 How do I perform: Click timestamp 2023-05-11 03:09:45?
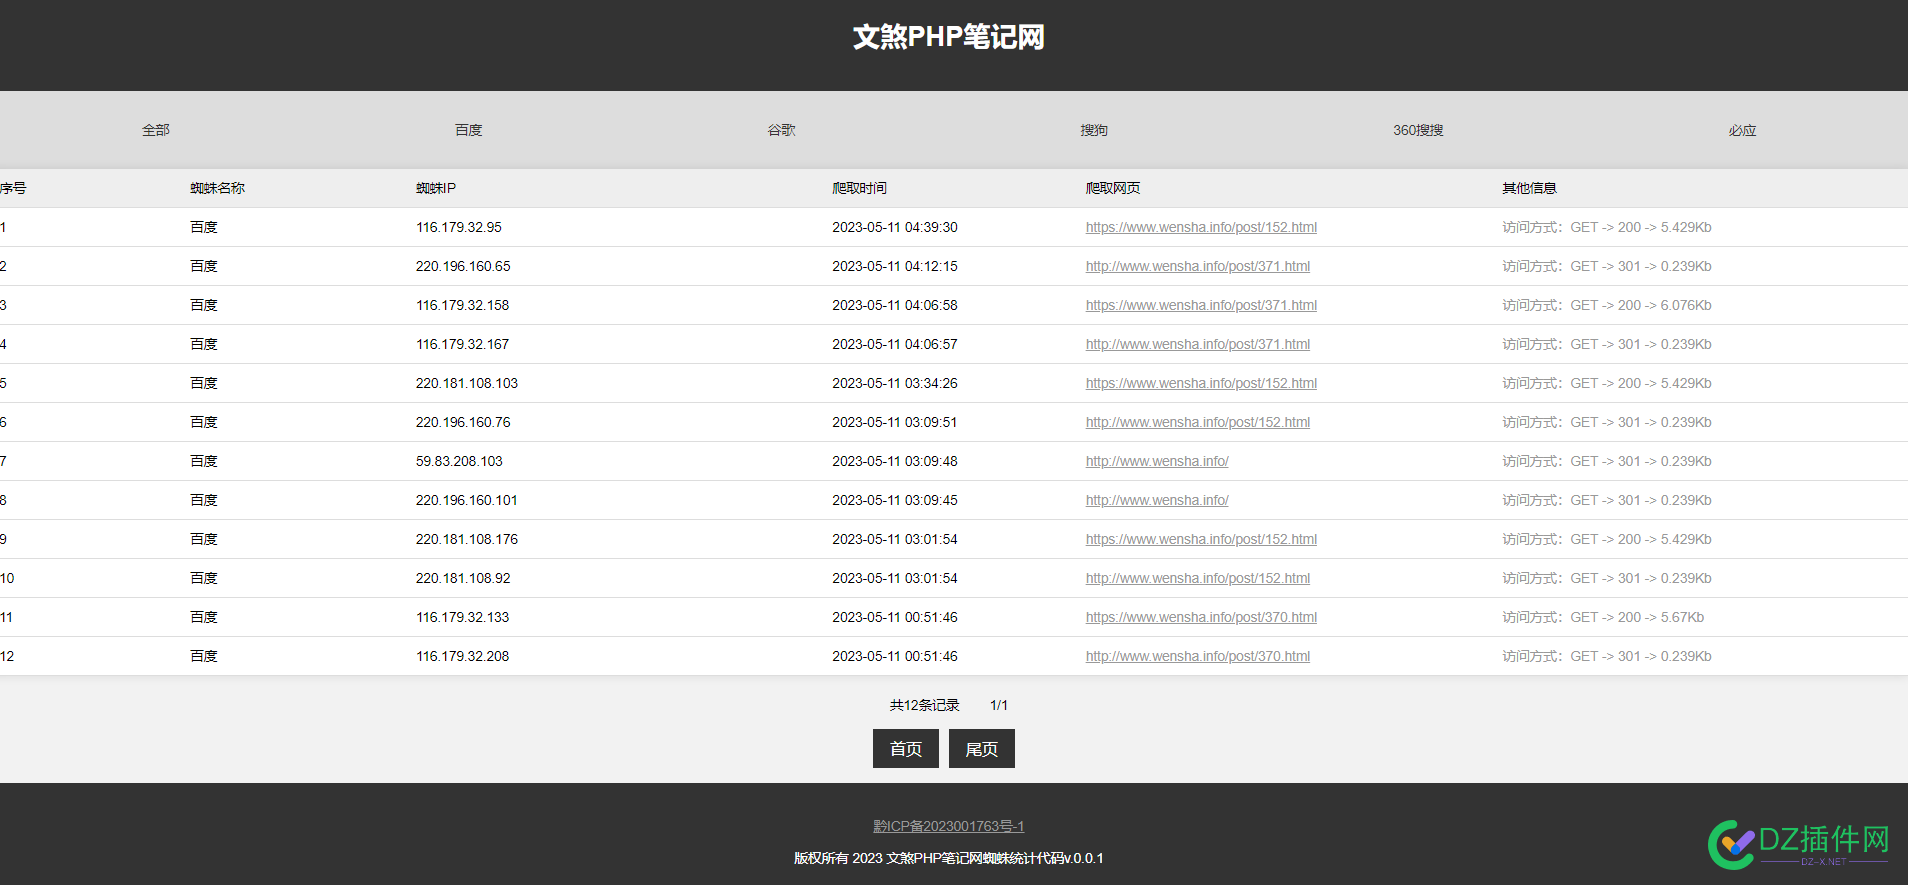point(895,500)
